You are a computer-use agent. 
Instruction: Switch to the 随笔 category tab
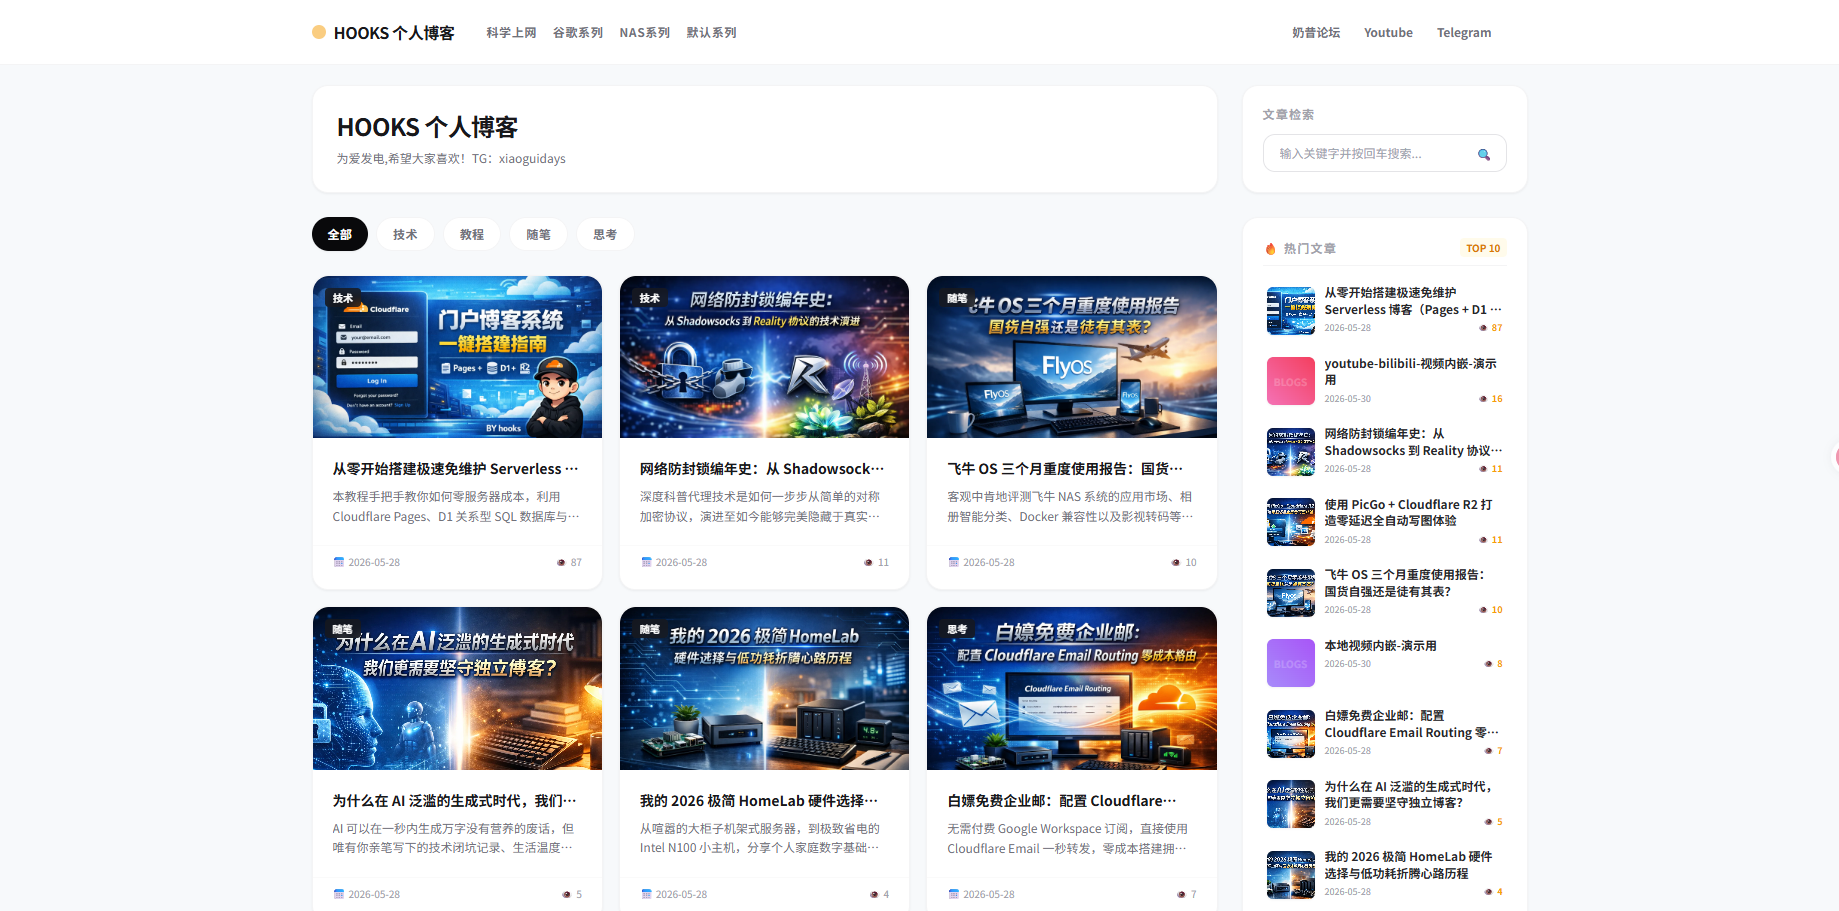538,234
